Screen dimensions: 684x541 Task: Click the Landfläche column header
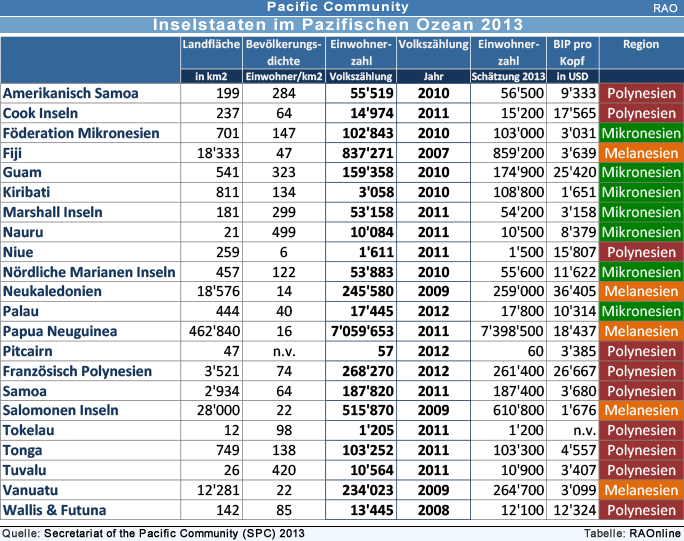tap(211, 45)
